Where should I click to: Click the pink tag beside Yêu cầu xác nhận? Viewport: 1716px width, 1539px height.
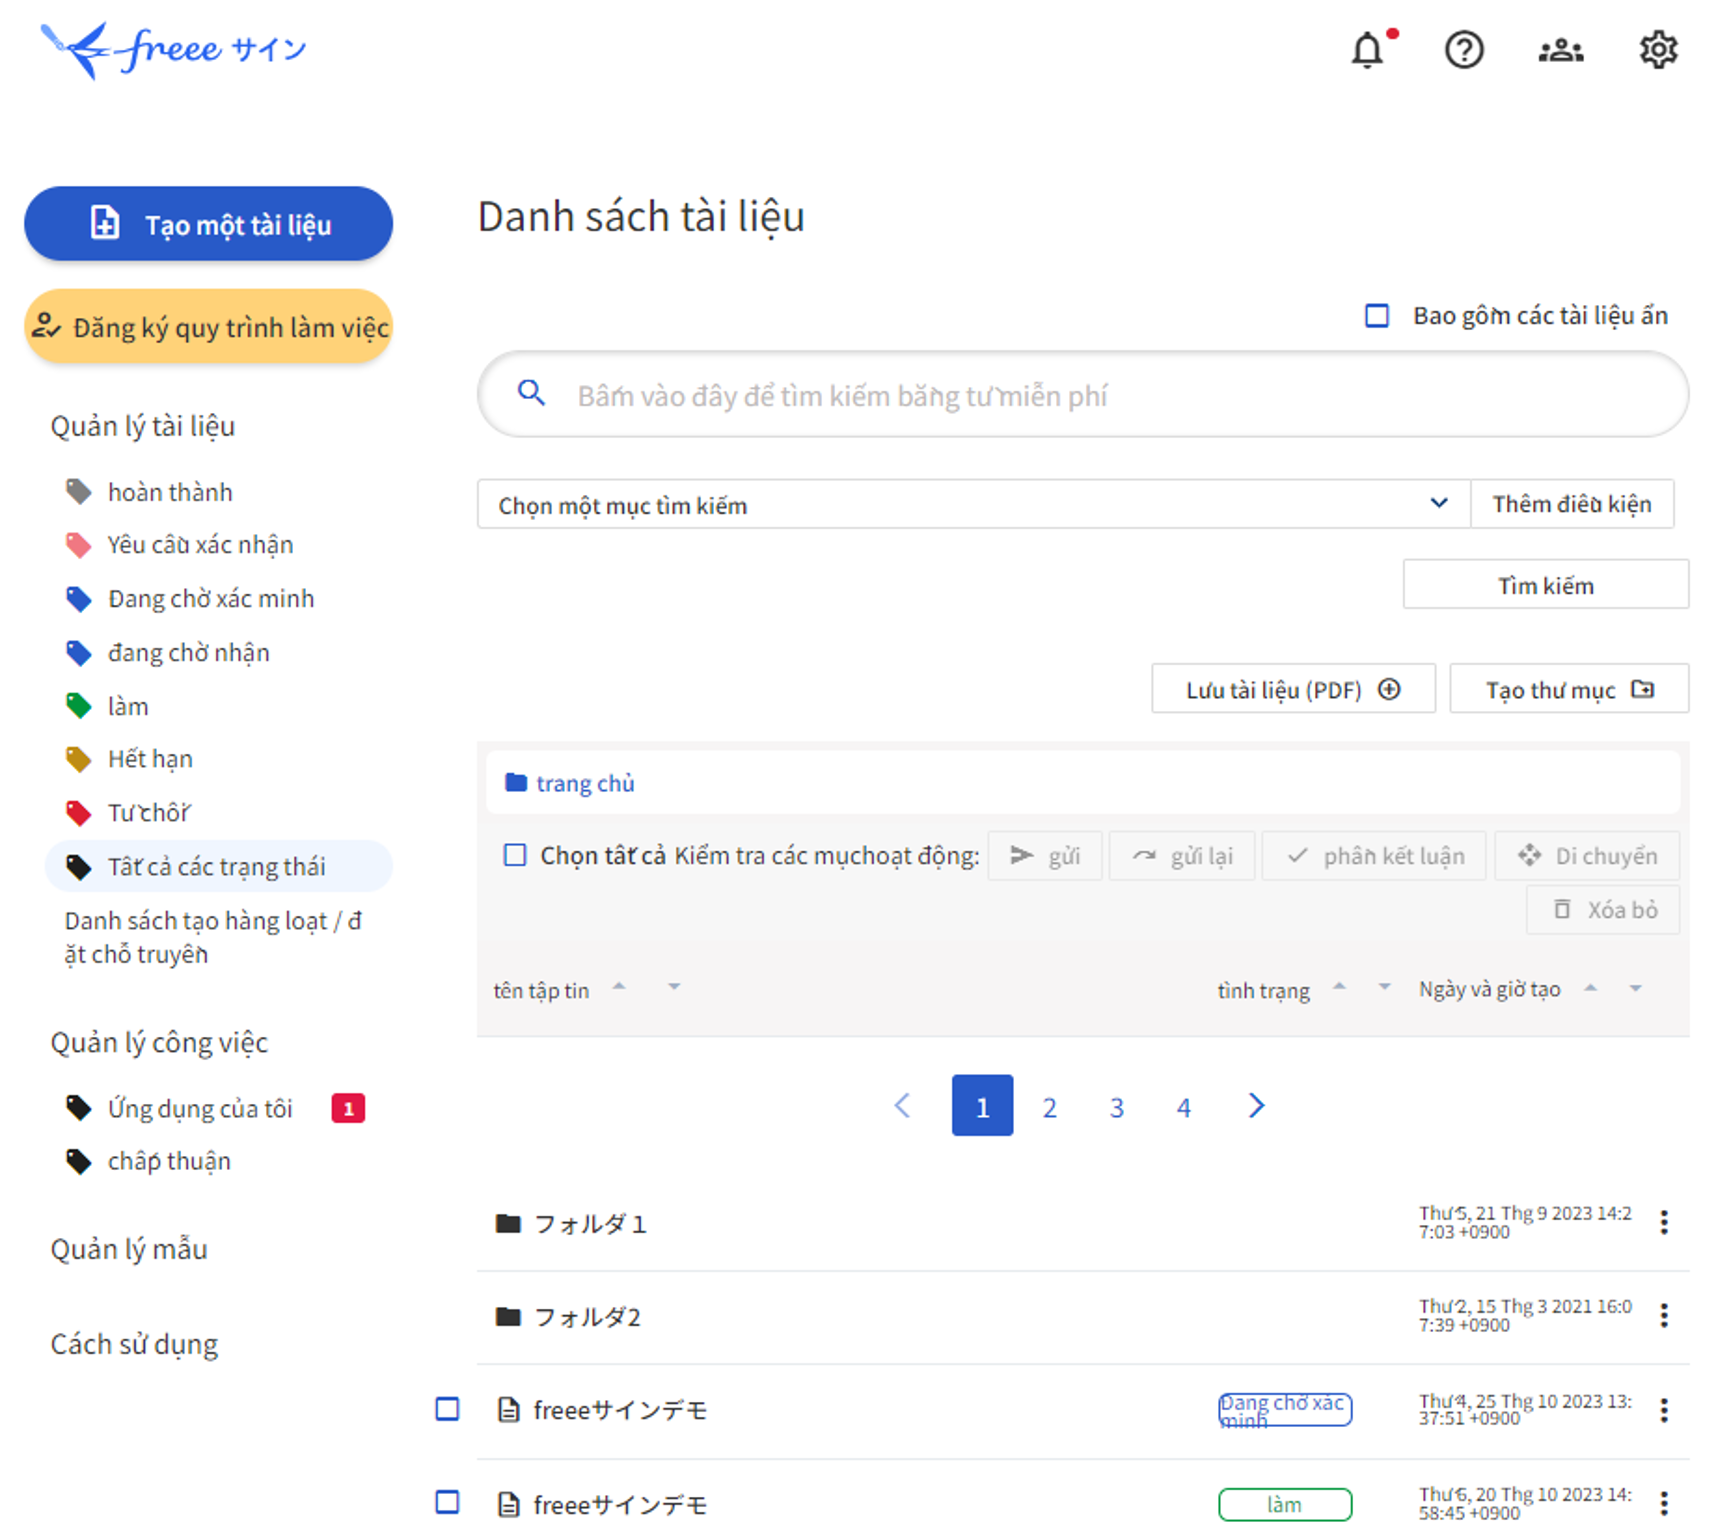[x=78, y=545]
